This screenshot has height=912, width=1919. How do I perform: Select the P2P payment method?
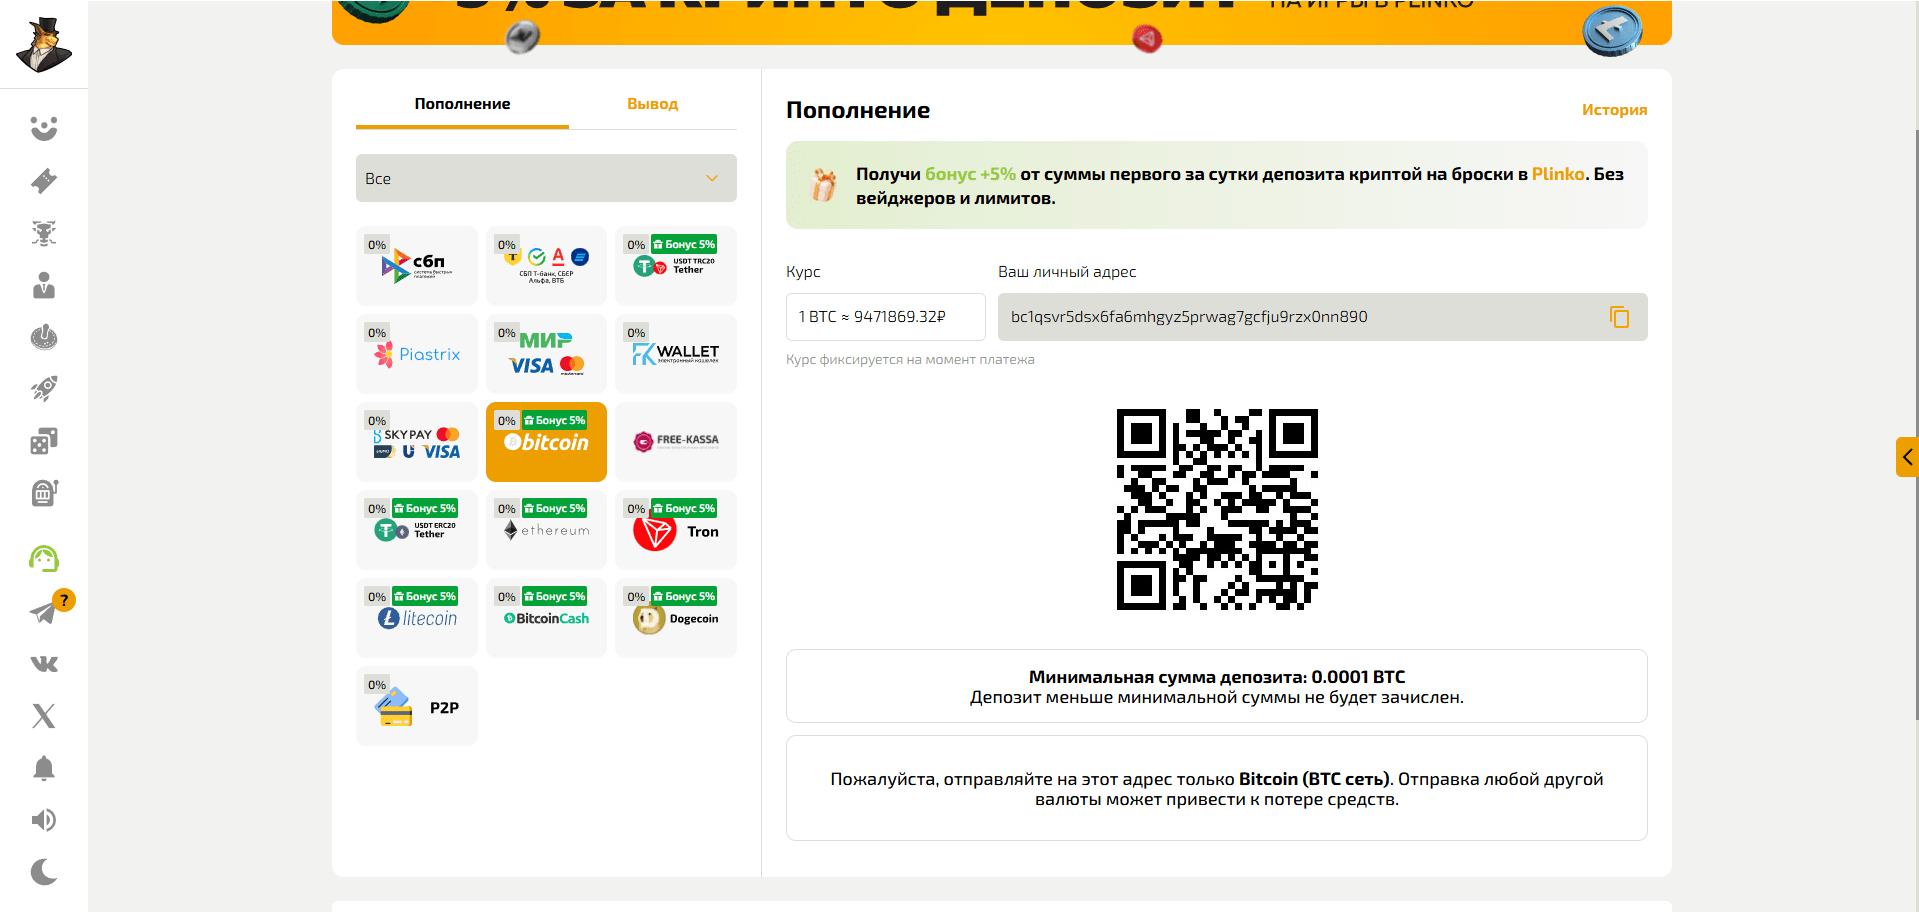coord(417,706)
